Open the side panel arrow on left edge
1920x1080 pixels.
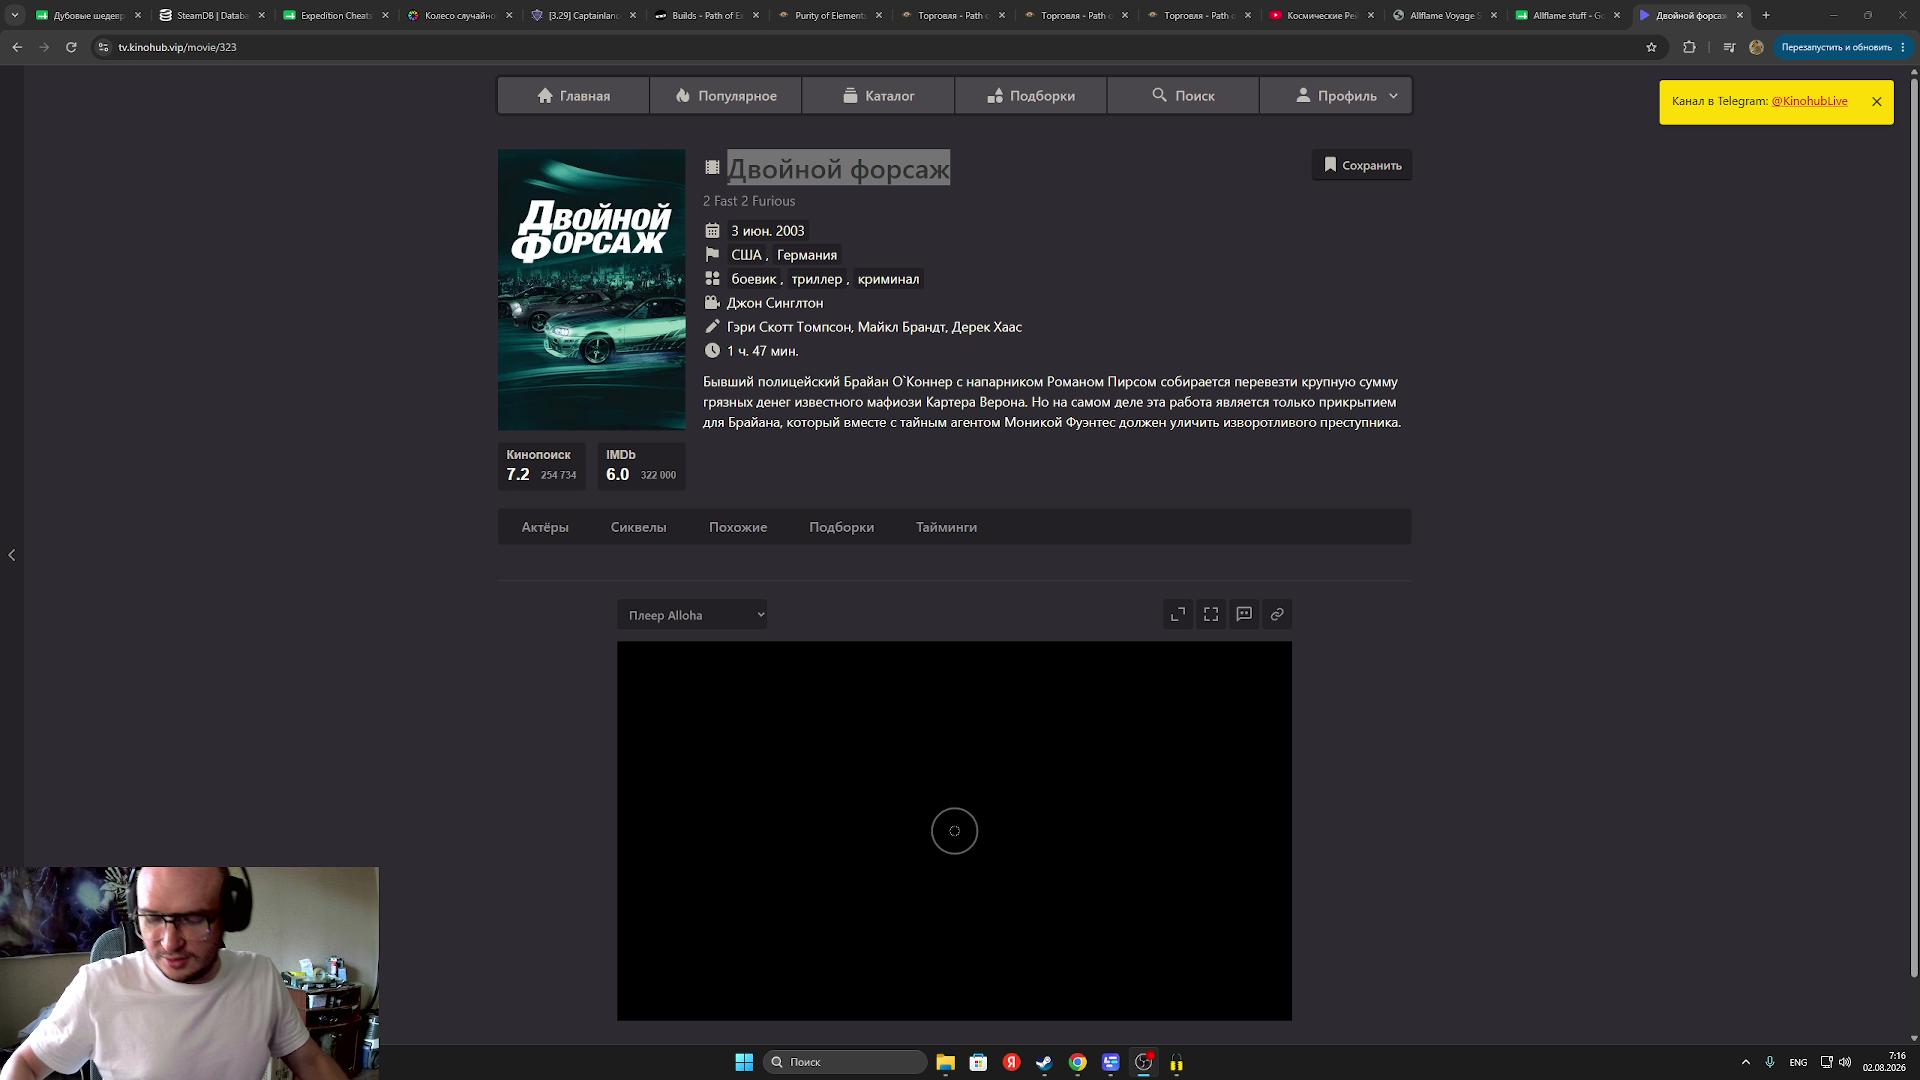point(11,555)
